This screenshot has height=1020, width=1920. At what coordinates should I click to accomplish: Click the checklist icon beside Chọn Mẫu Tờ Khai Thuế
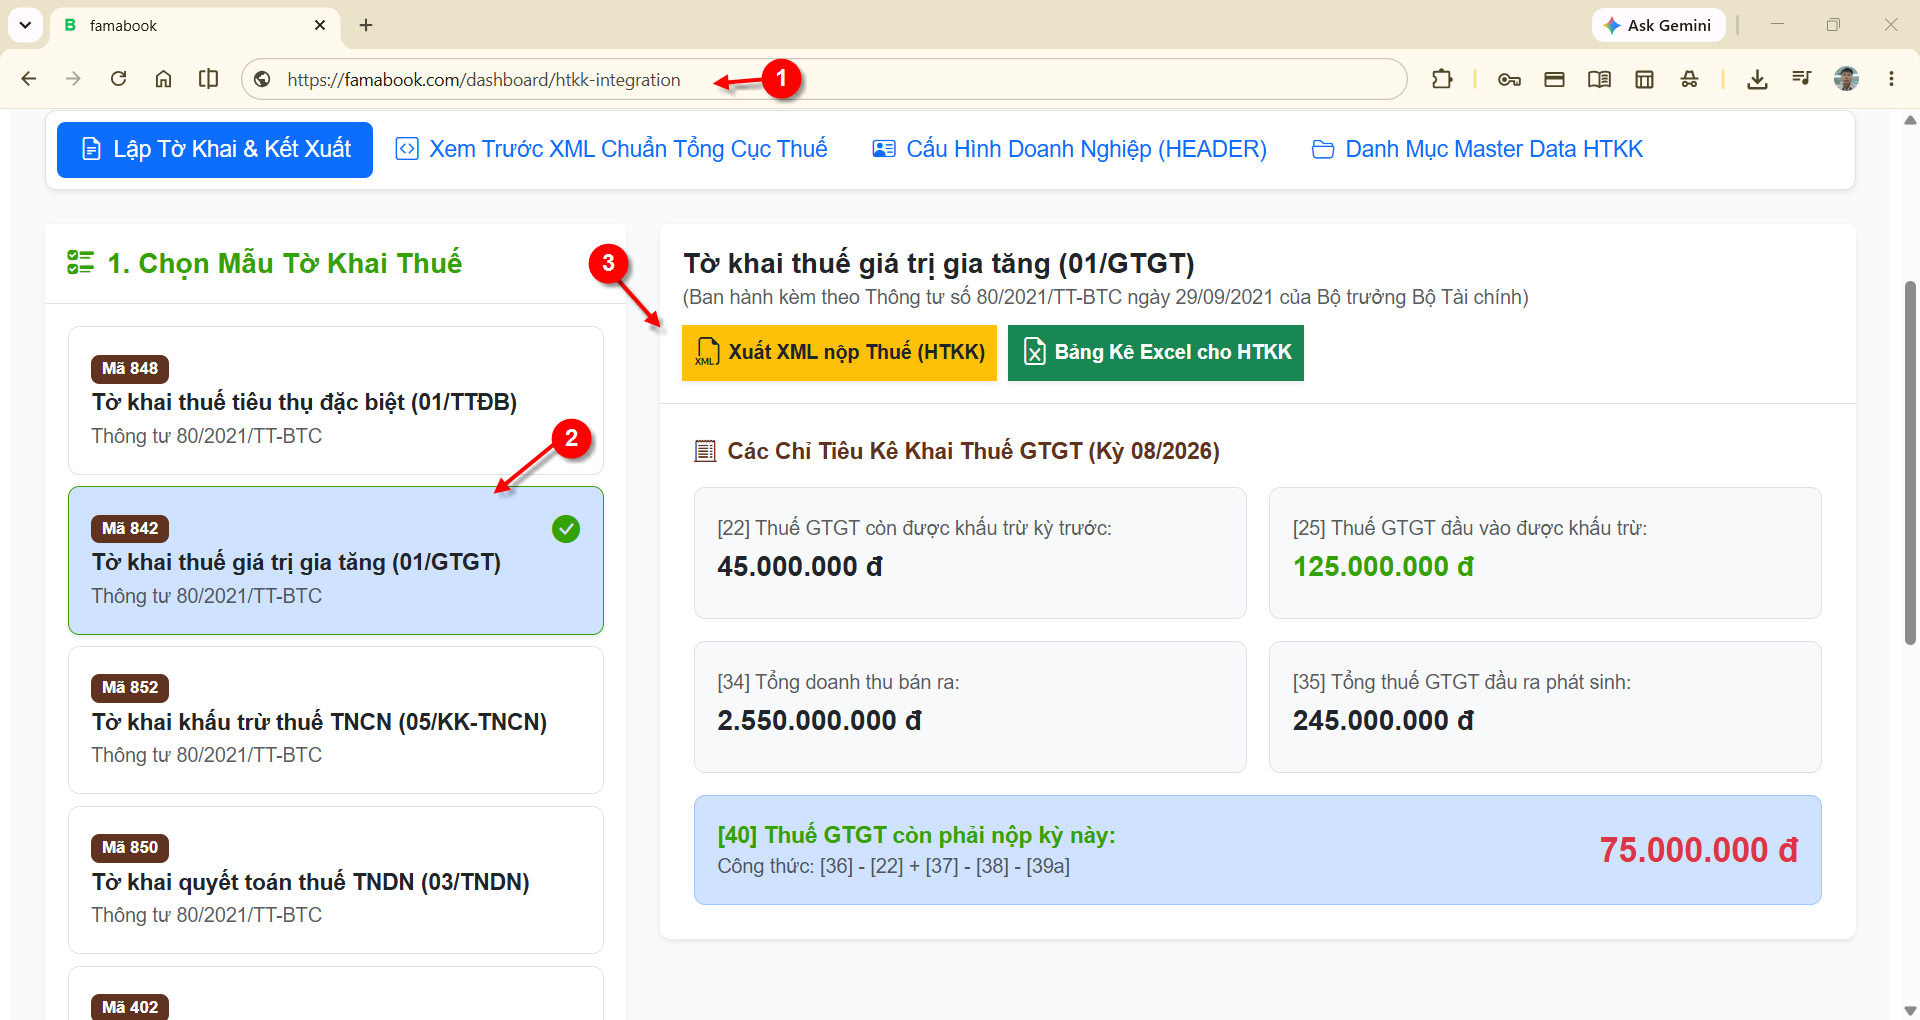(80, 263)
